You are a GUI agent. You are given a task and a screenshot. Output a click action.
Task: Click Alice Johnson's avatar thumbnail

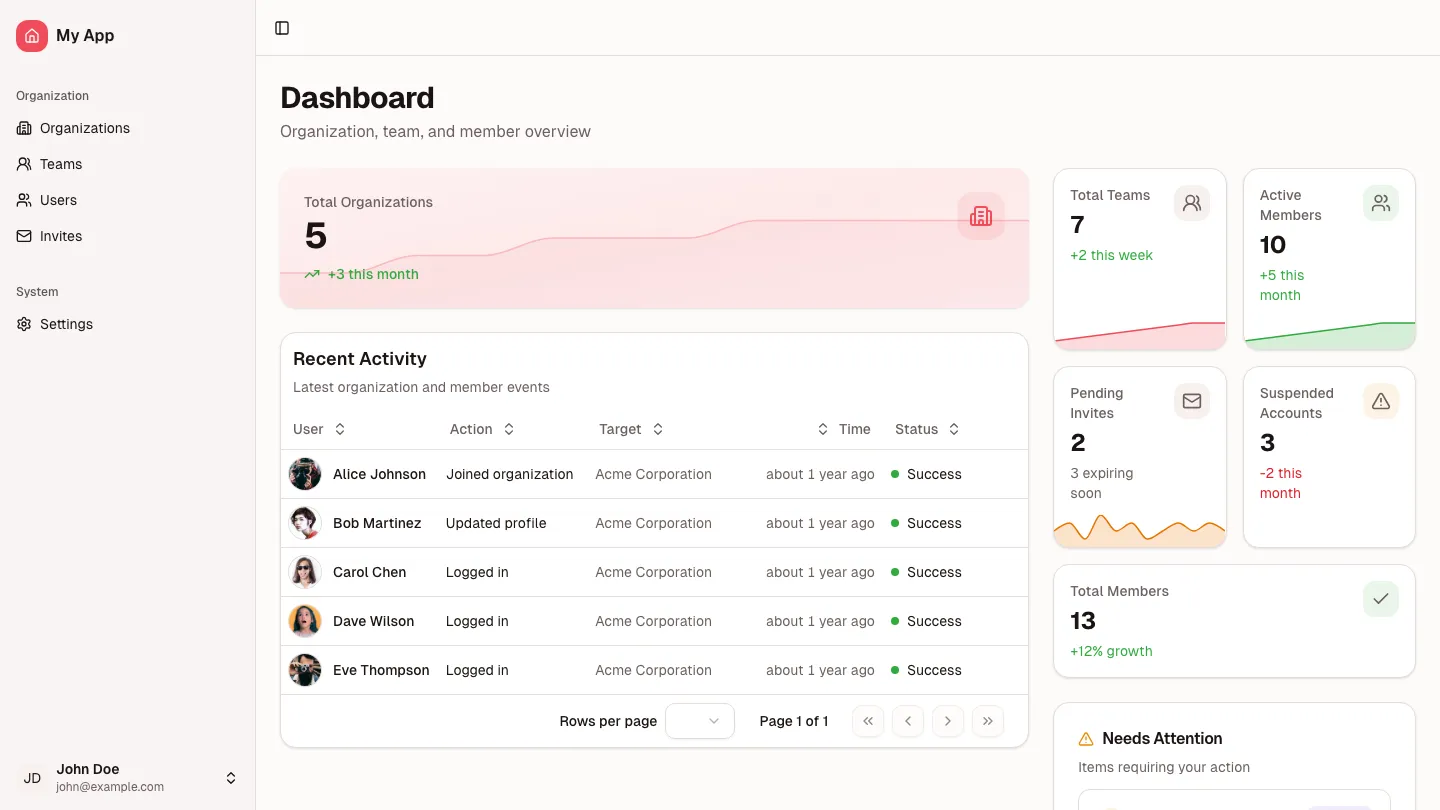coord(305,474)
